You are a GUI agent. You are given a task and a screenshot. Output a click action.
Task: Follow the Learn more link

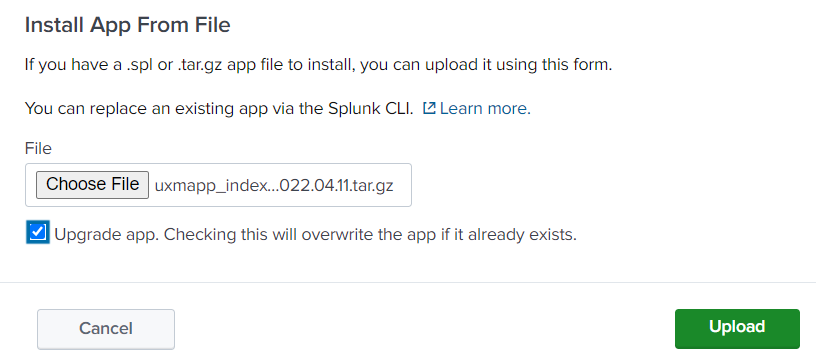485,109
